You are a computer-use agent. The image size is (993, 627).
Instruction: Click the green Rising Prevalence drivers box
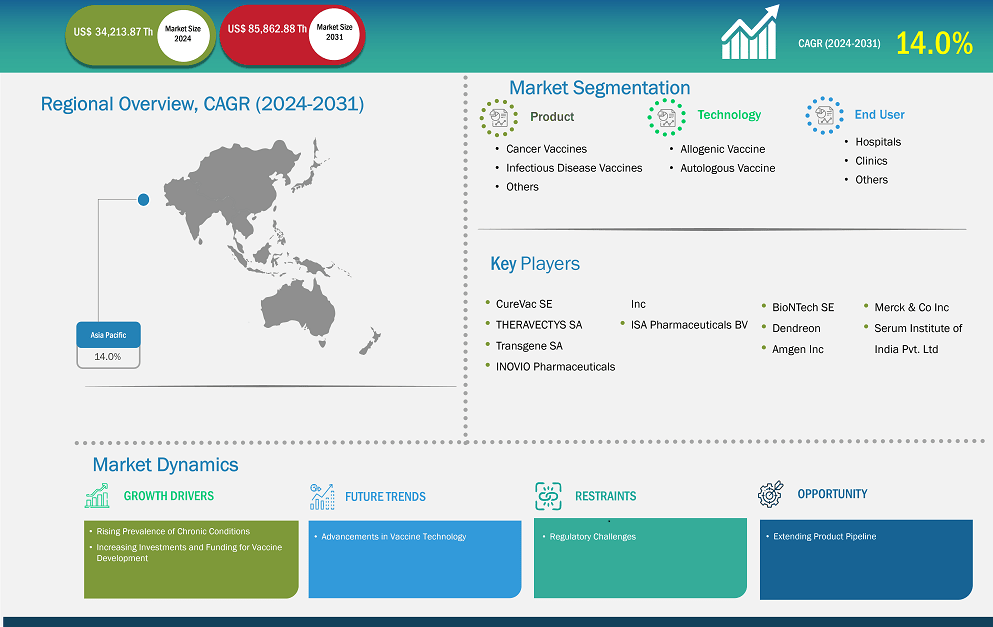pos(190,558)
